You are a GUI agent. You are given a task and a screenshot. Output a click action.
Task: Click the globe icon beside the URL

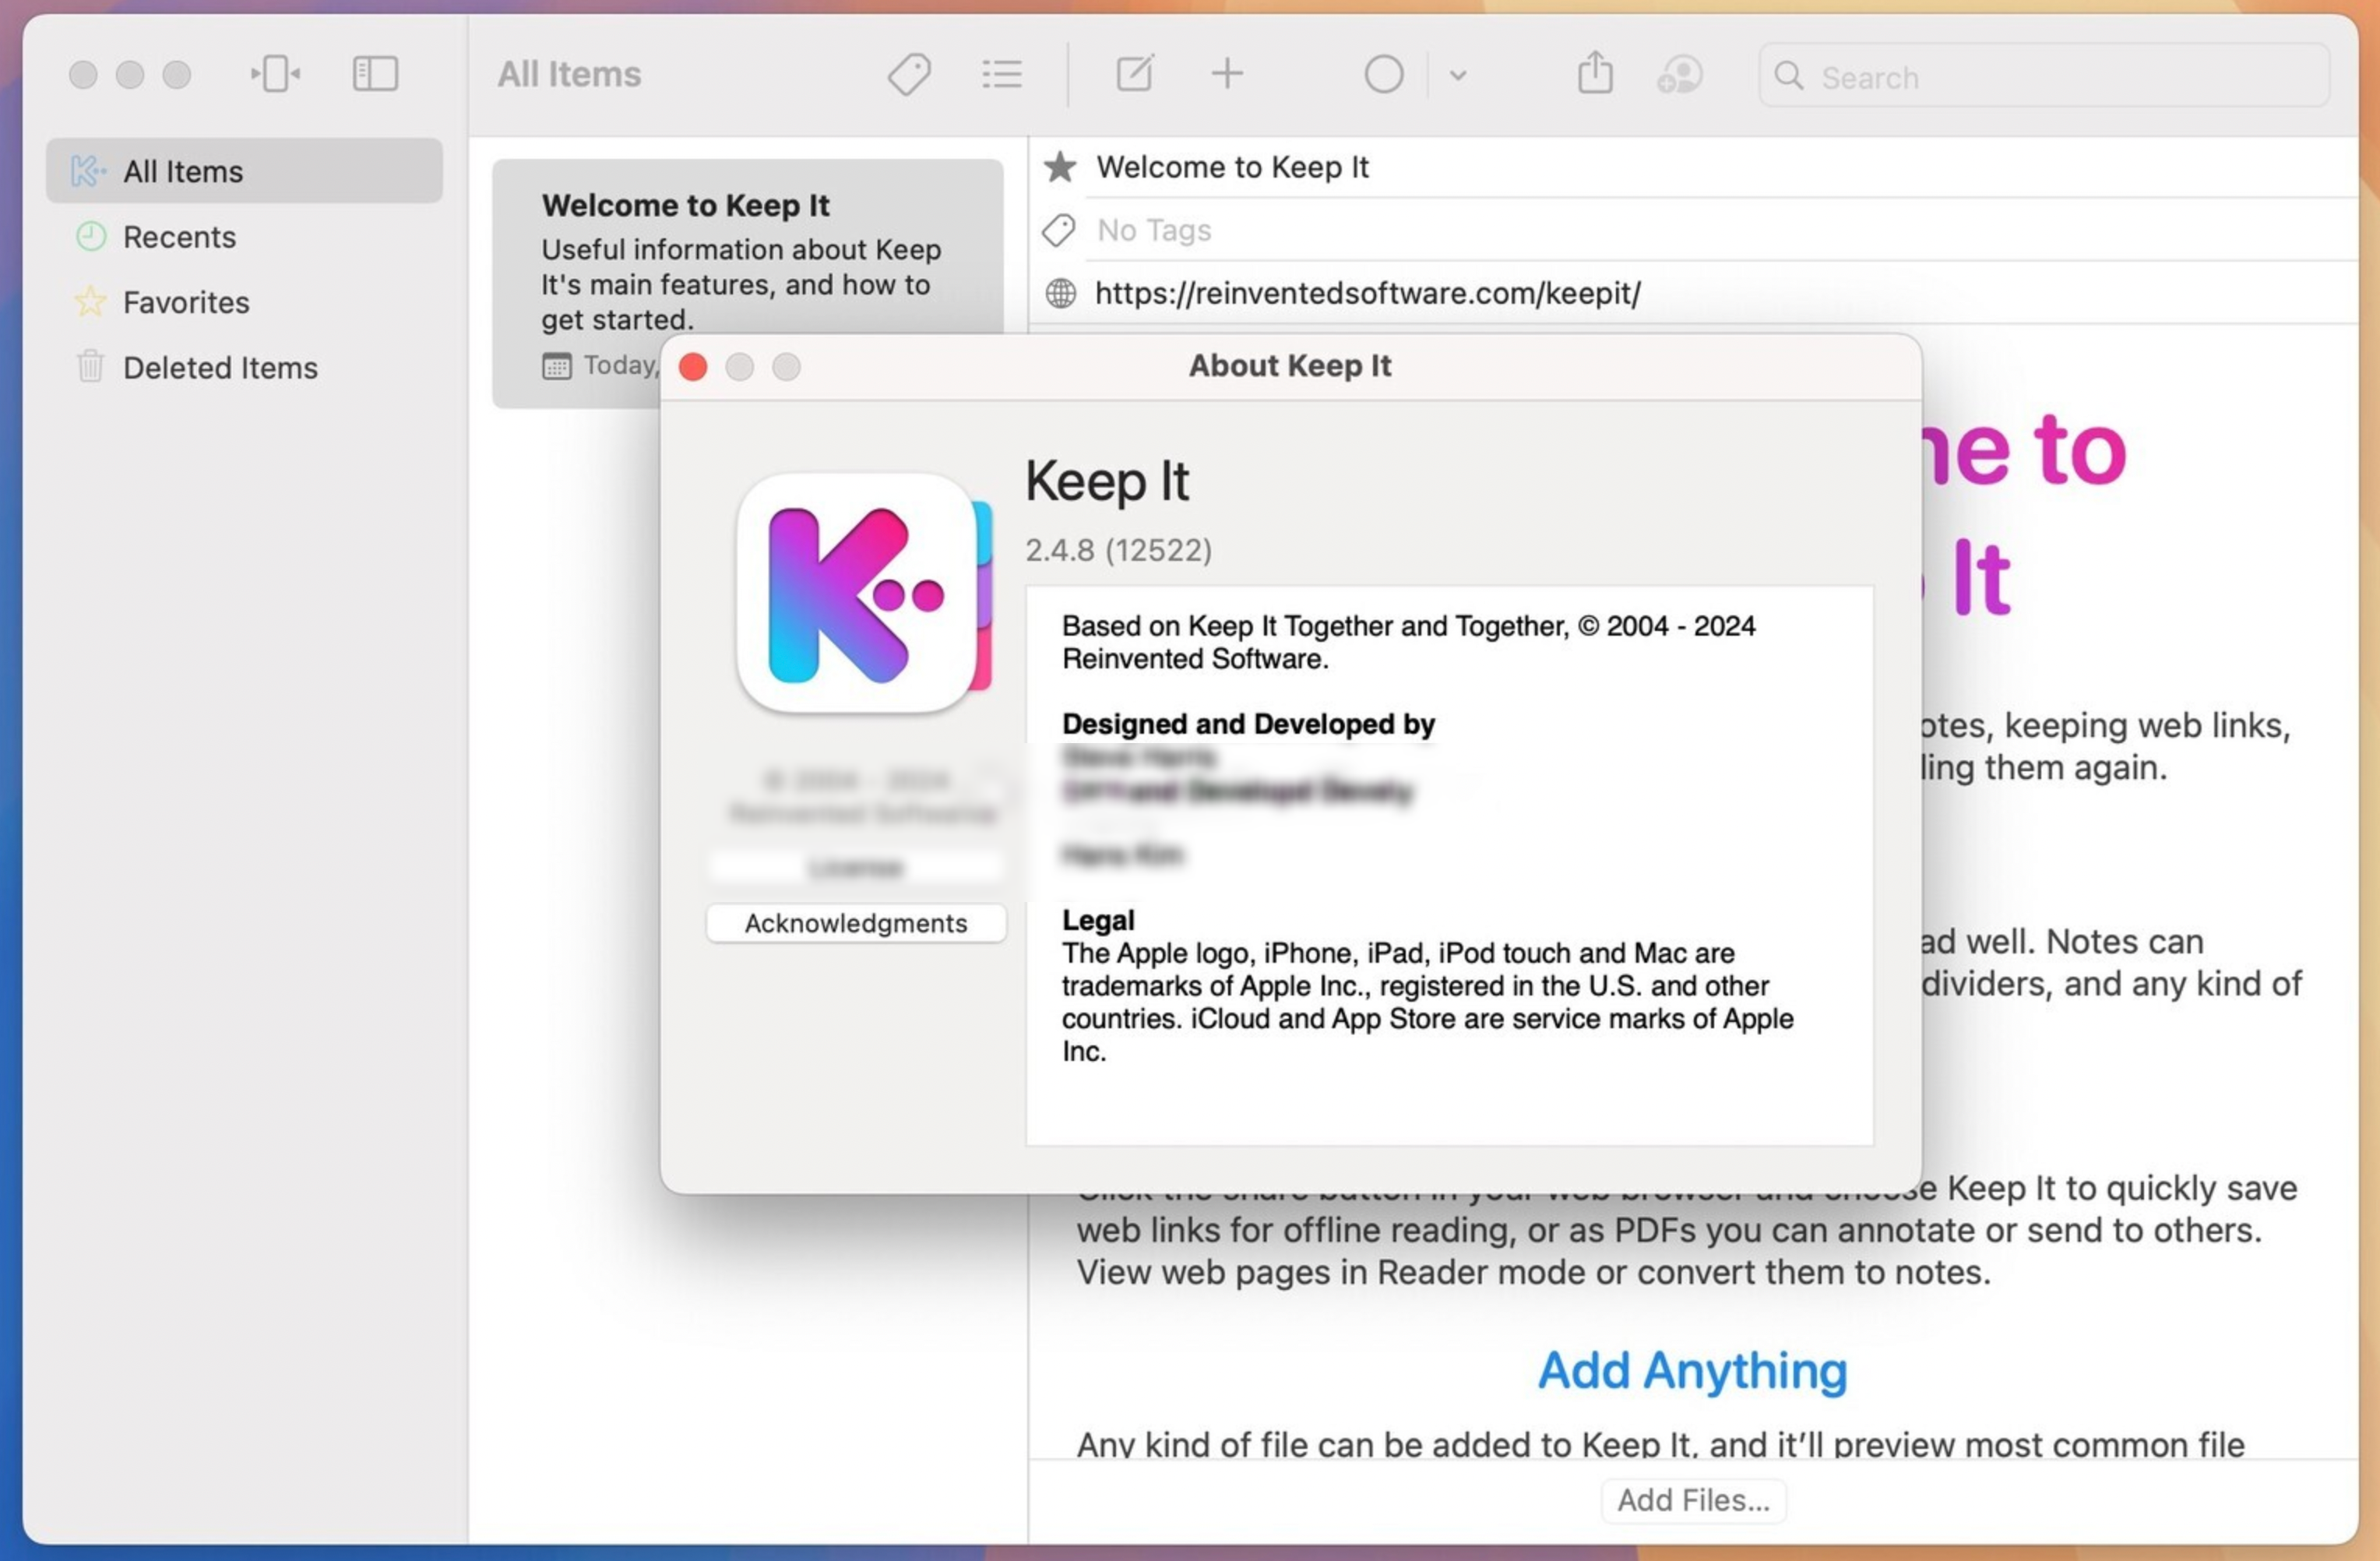click(1060, 293)
